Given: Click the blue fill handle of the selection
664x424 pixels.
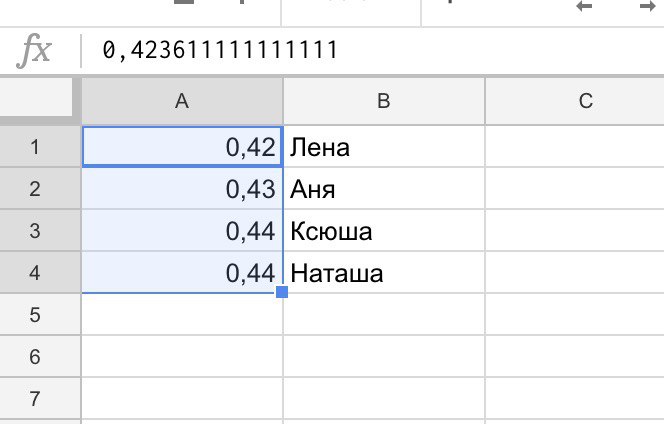Looking at the screenshot, I should click(x=282, y=292).
